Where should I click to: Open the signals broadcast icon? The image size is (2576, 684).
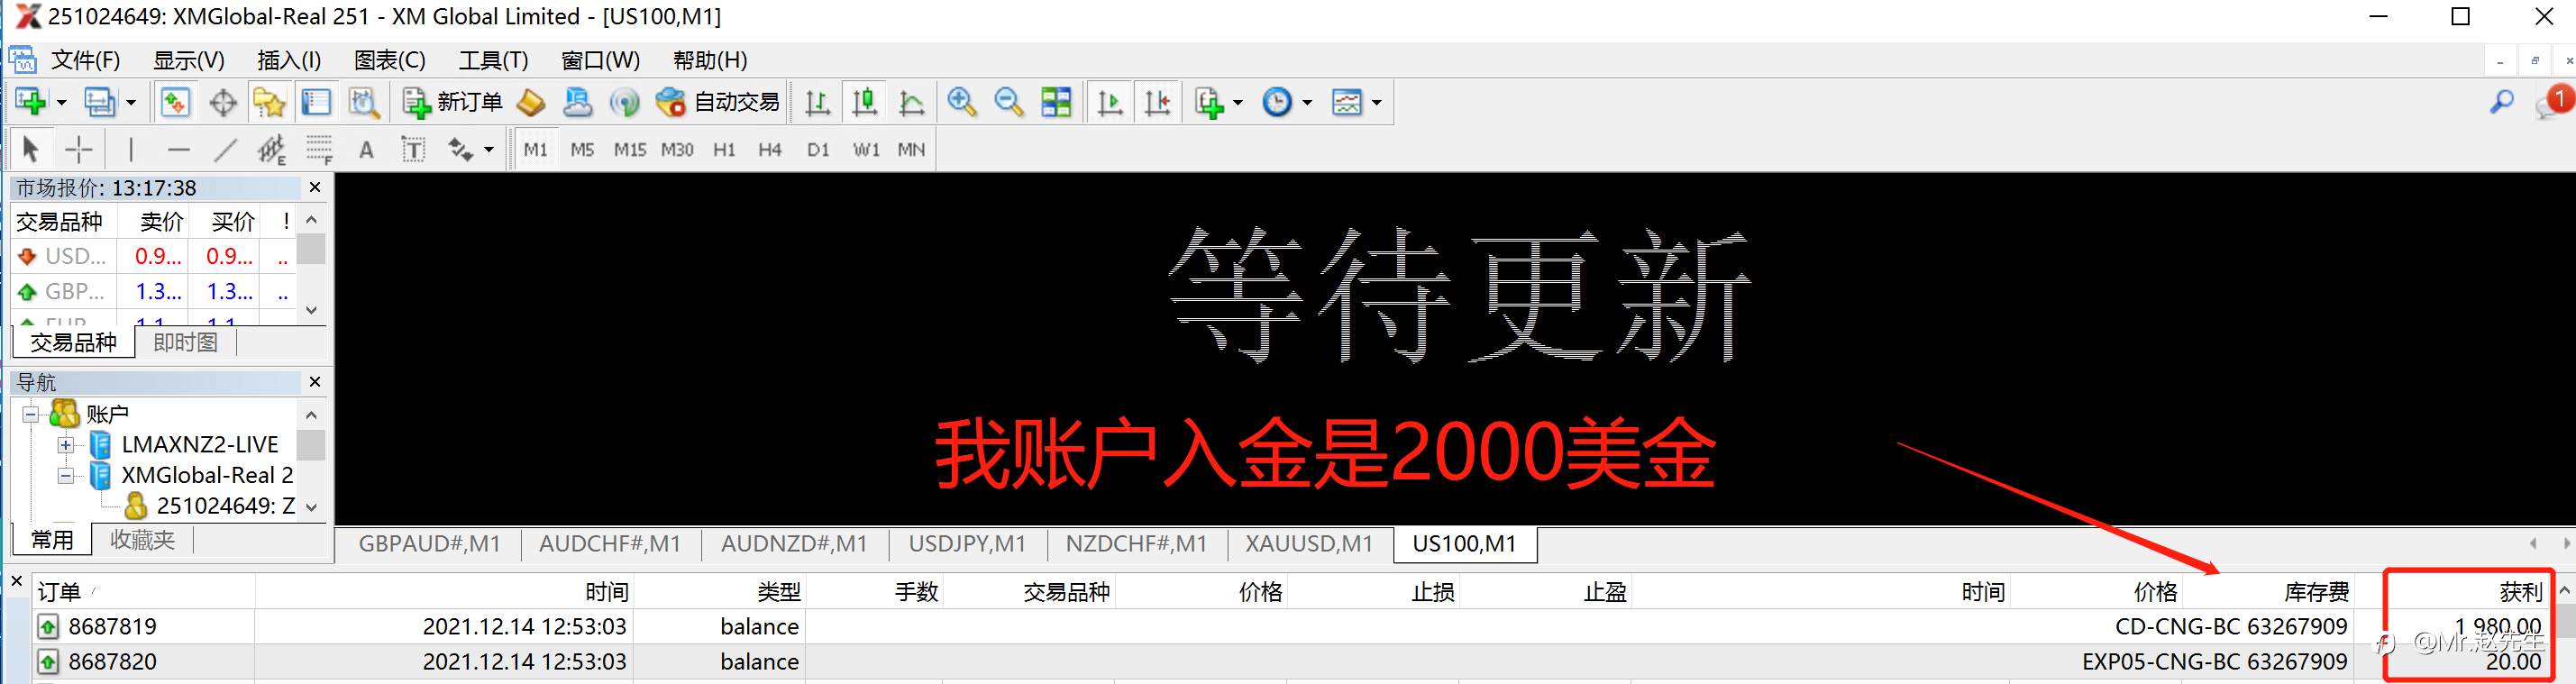coord(624,102)
